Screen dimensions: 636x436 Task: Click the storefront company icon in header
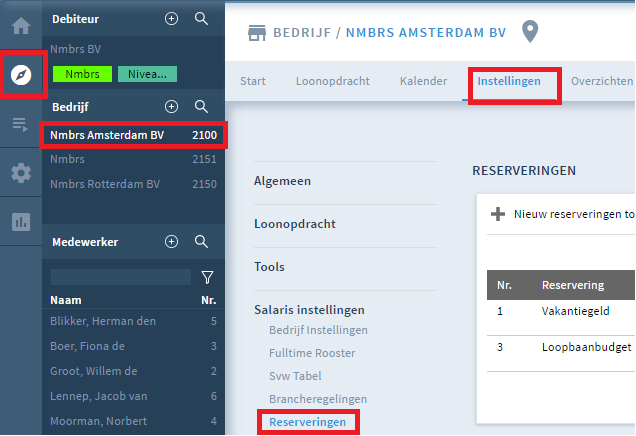(257, 33)
